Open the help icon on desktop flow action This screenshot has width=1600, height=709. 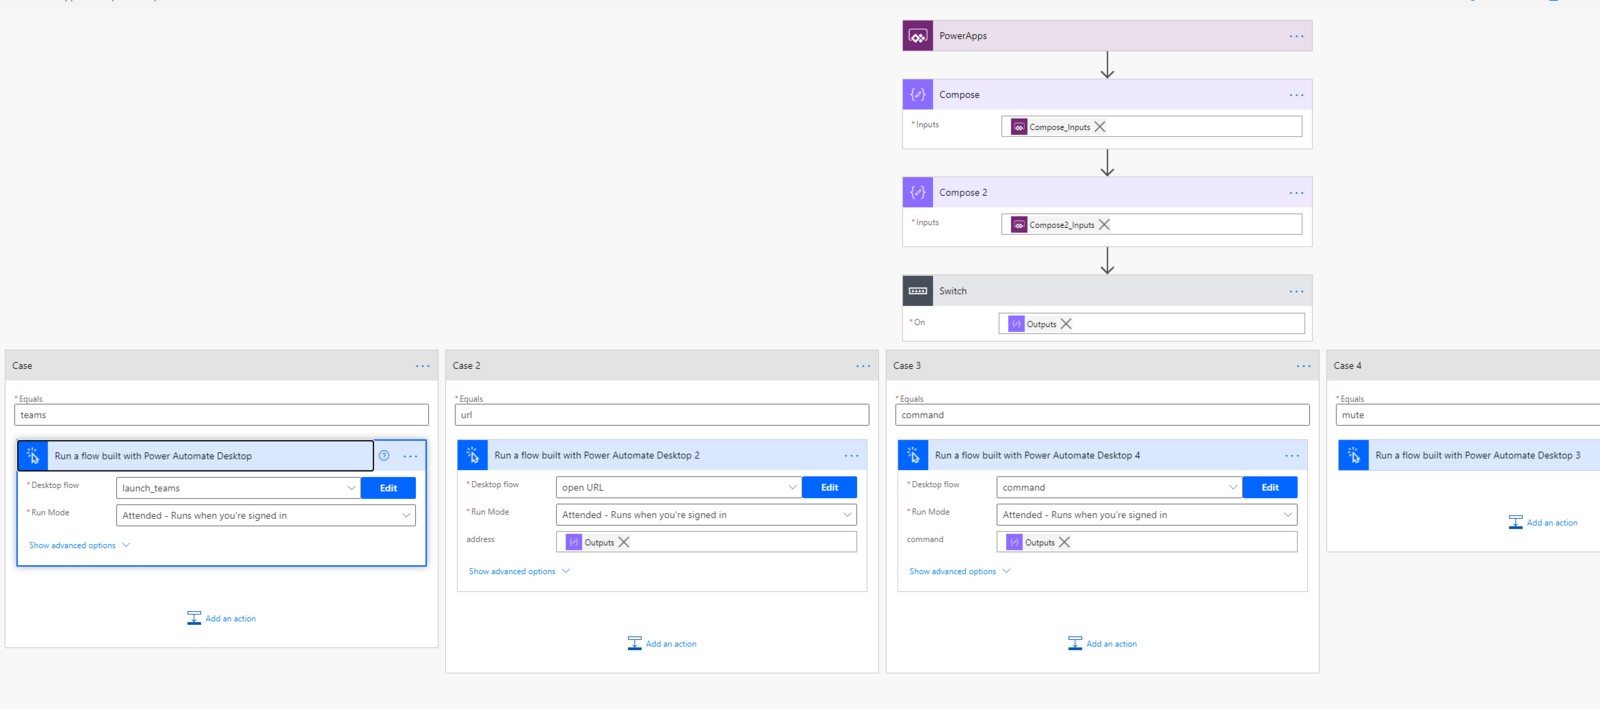coord(384,456)
